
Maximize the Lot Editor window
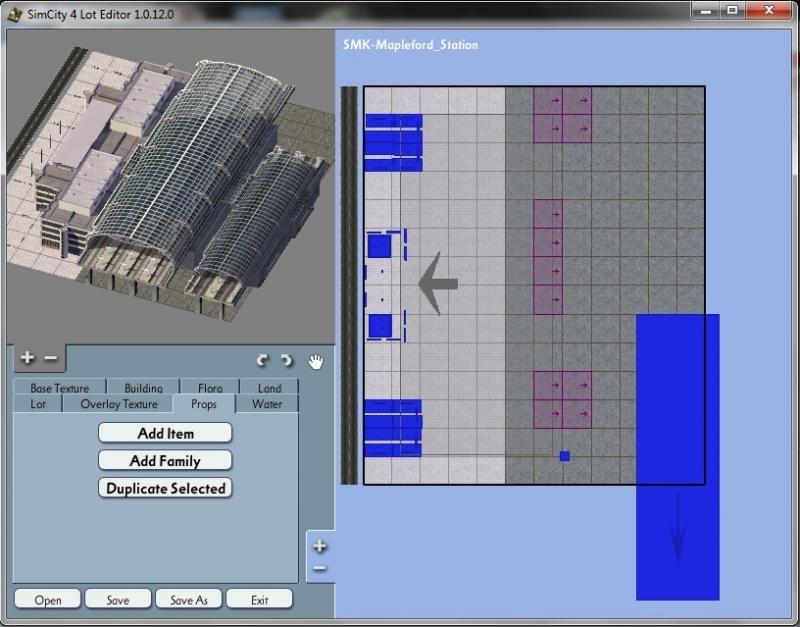tap(733, 11)
